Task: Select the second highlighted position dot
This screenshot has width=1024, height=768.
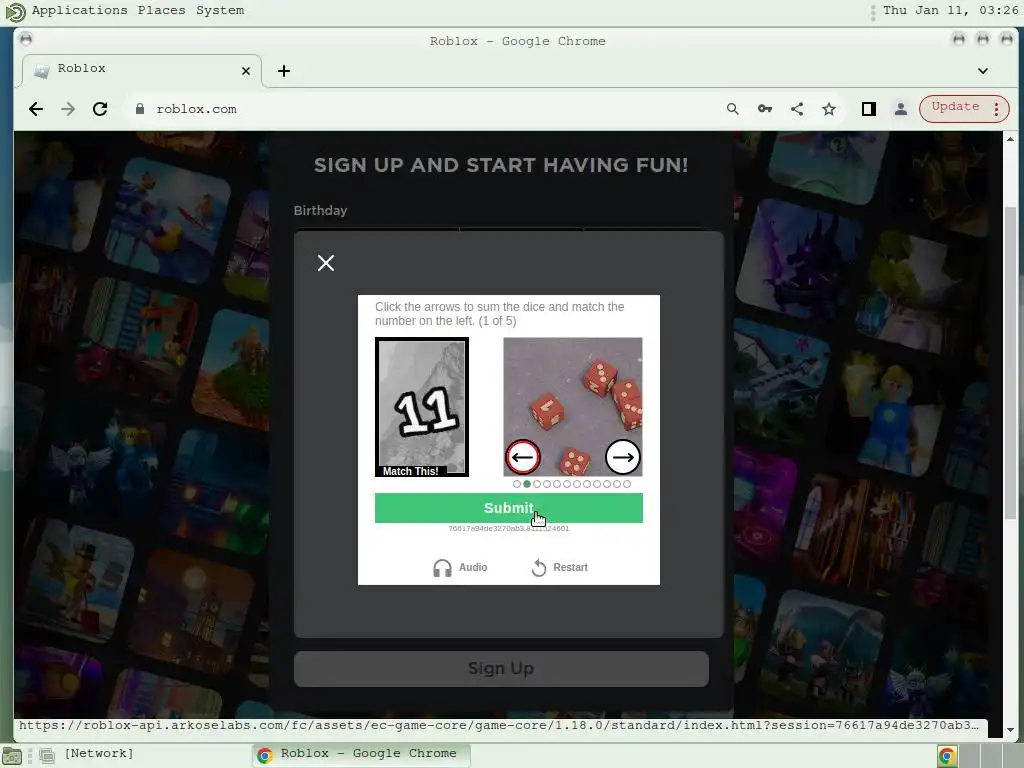Action: (527, 484)
